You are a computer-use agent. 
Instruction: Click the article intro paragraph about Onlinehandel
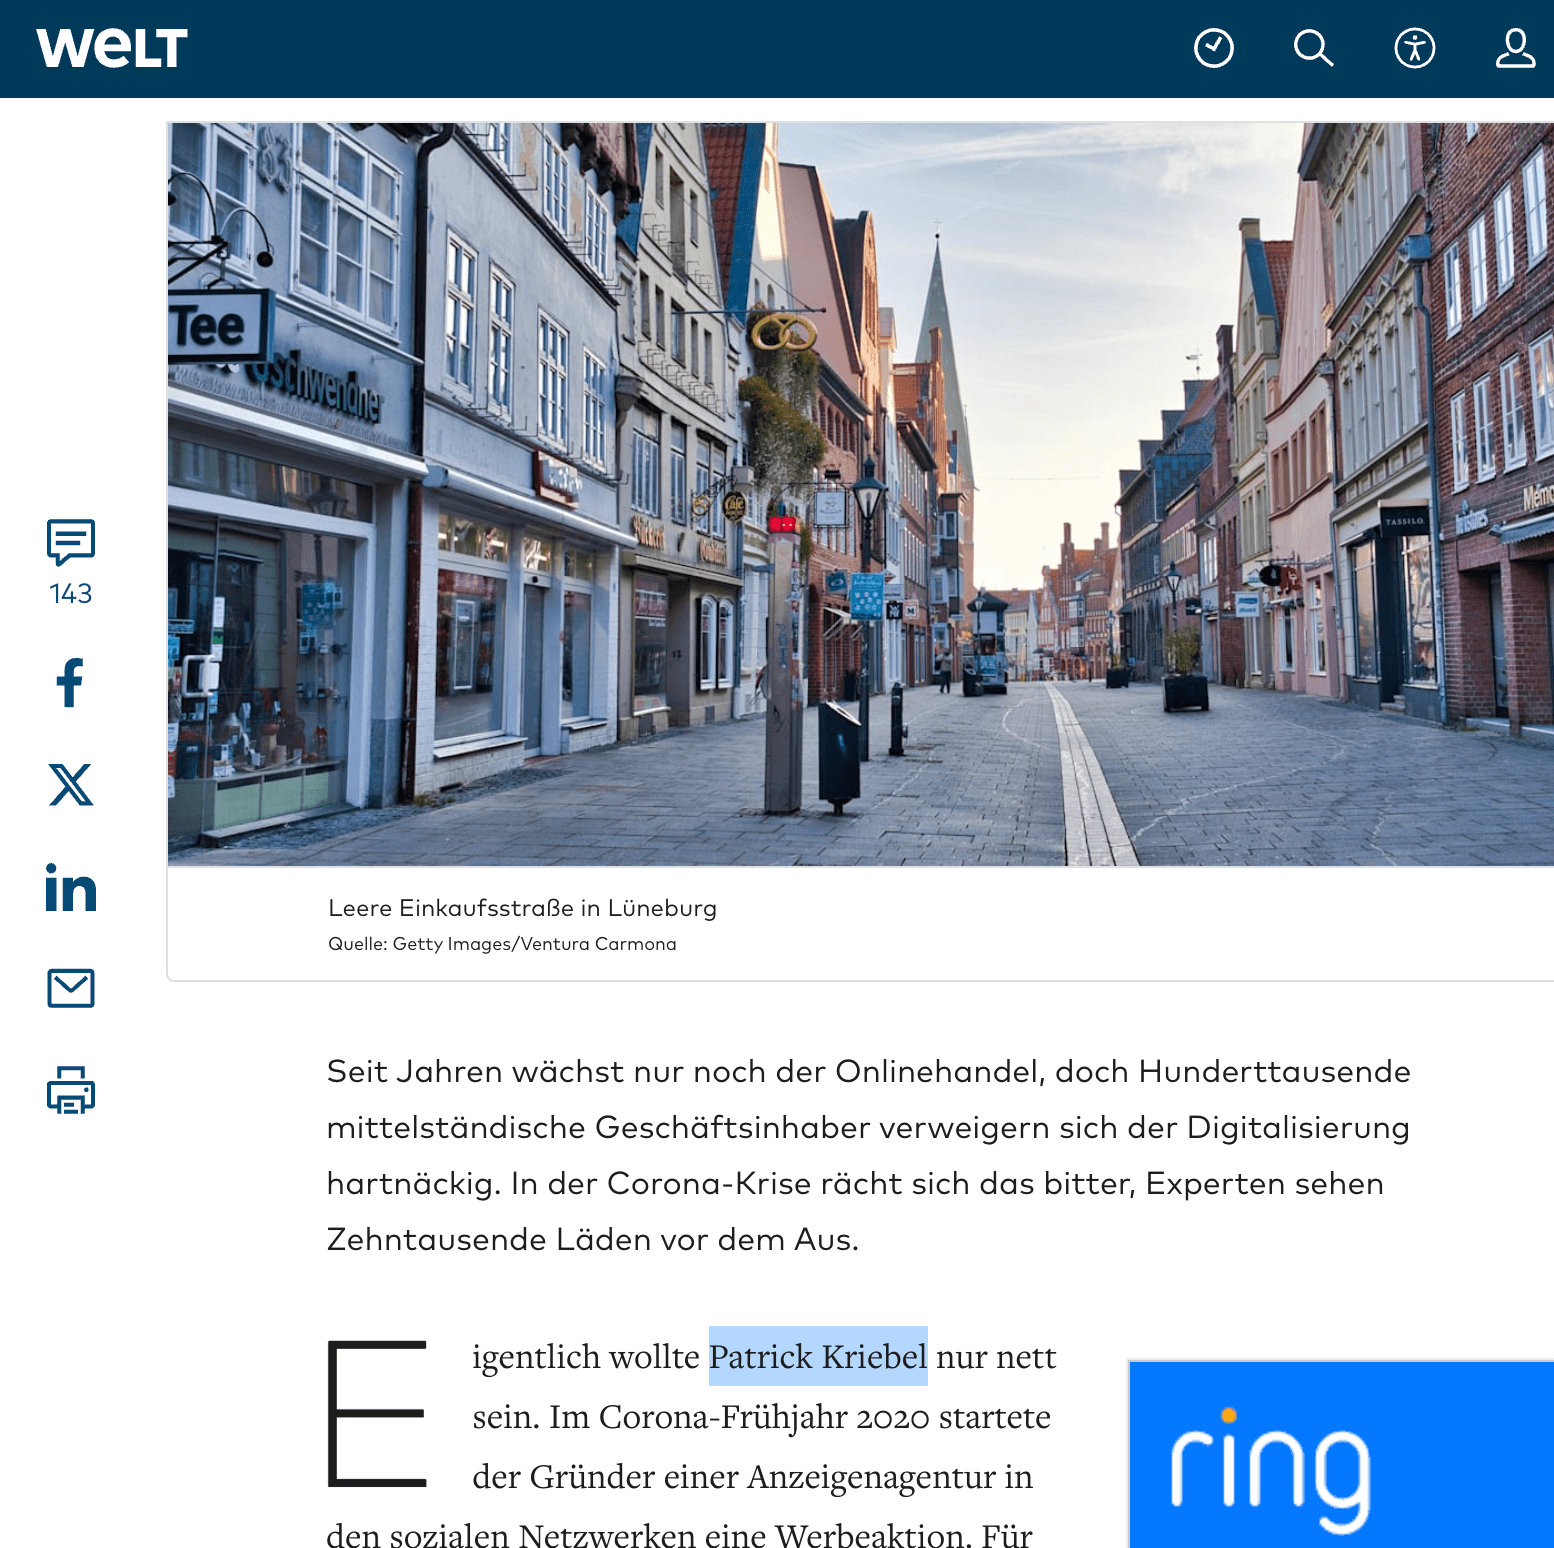click(x=868, y=1155)
